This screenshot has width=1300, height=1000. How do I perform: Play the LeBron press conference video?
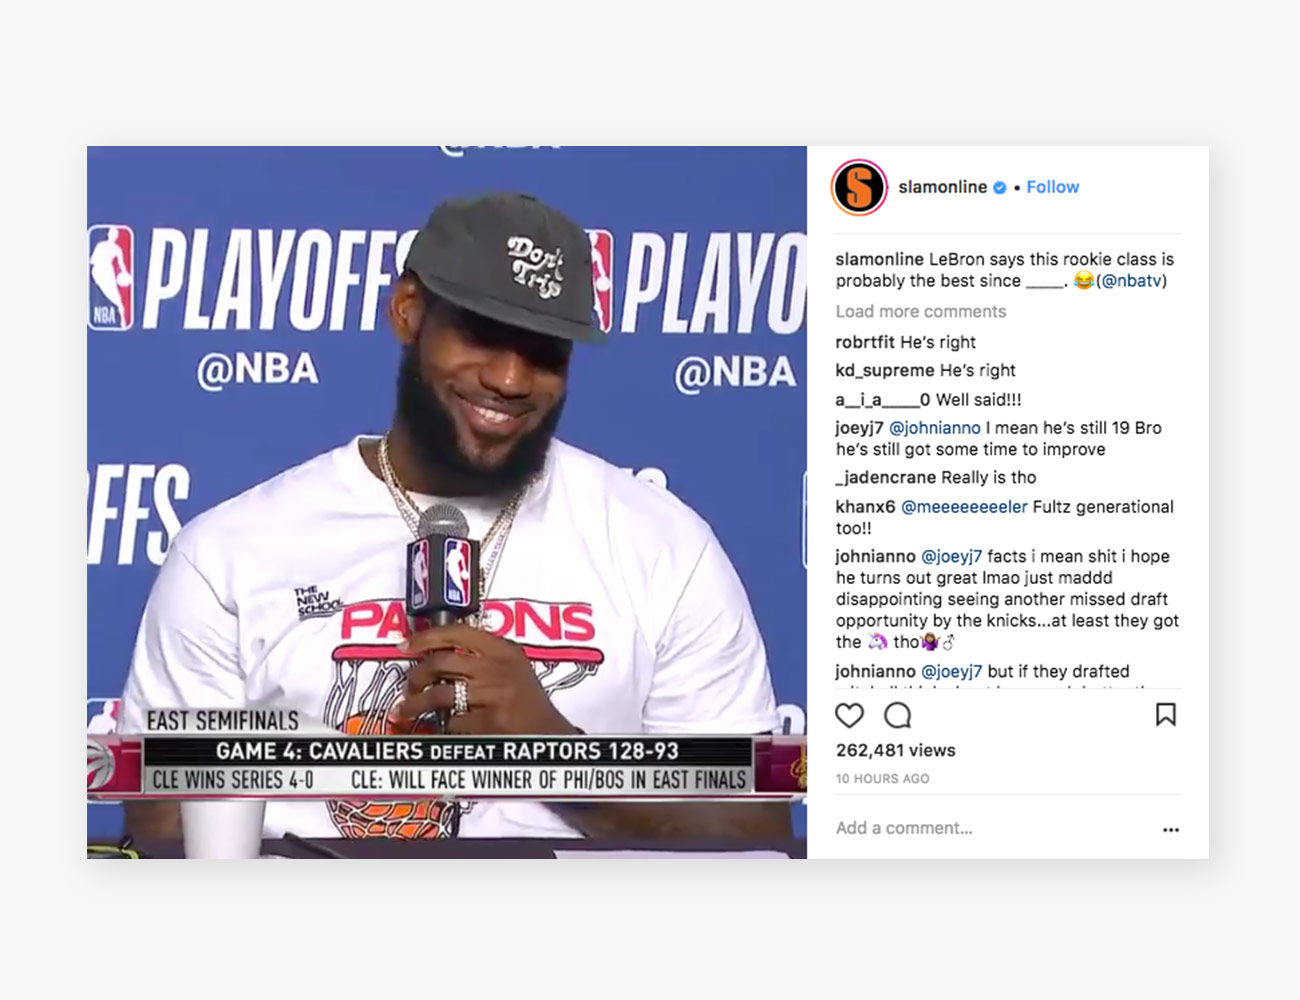click(447, 502)
